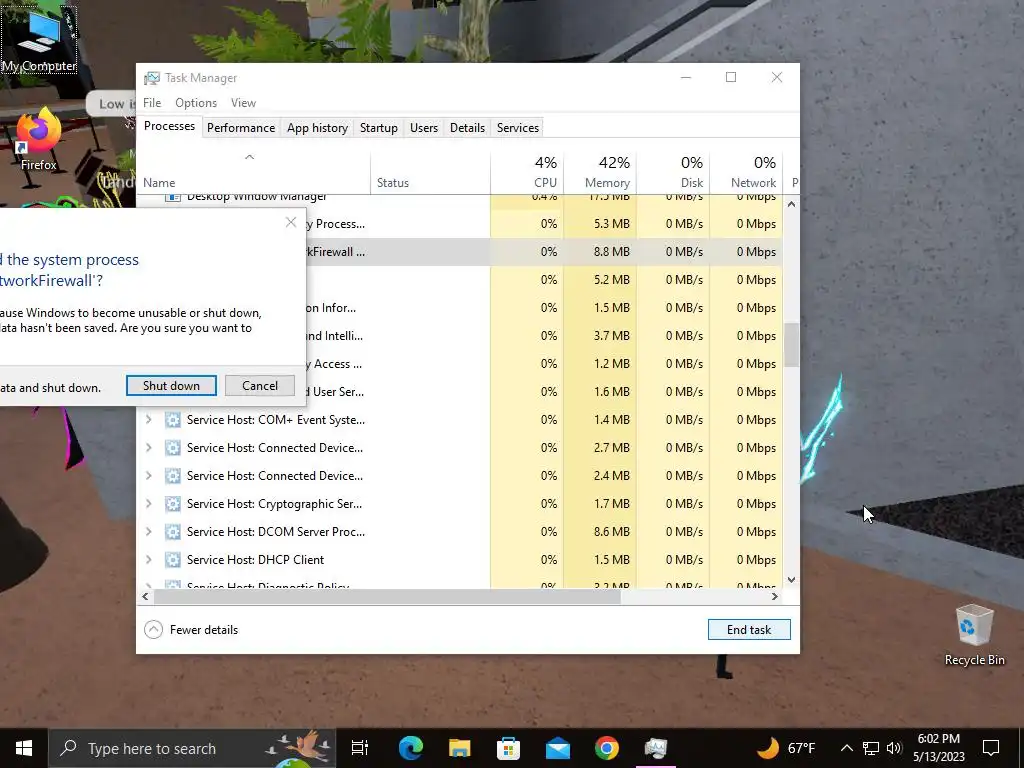Show hidden system tray icons
This screenshot has height=768, width=1024.
(846, 748)
